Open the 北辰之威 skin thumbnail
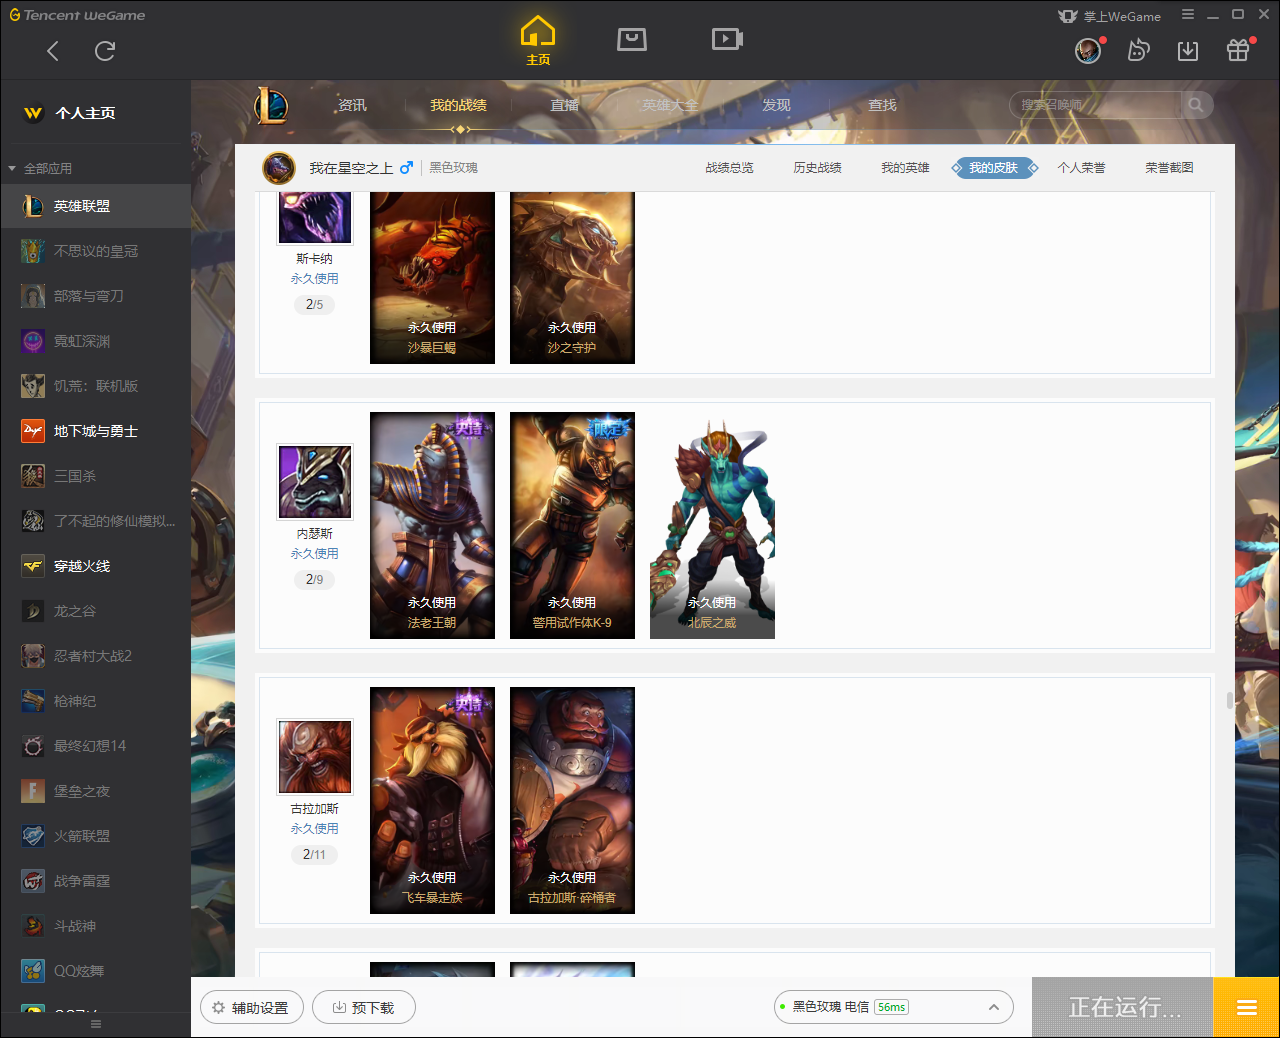The image size is (1280, 1038). tap(712, 525)
